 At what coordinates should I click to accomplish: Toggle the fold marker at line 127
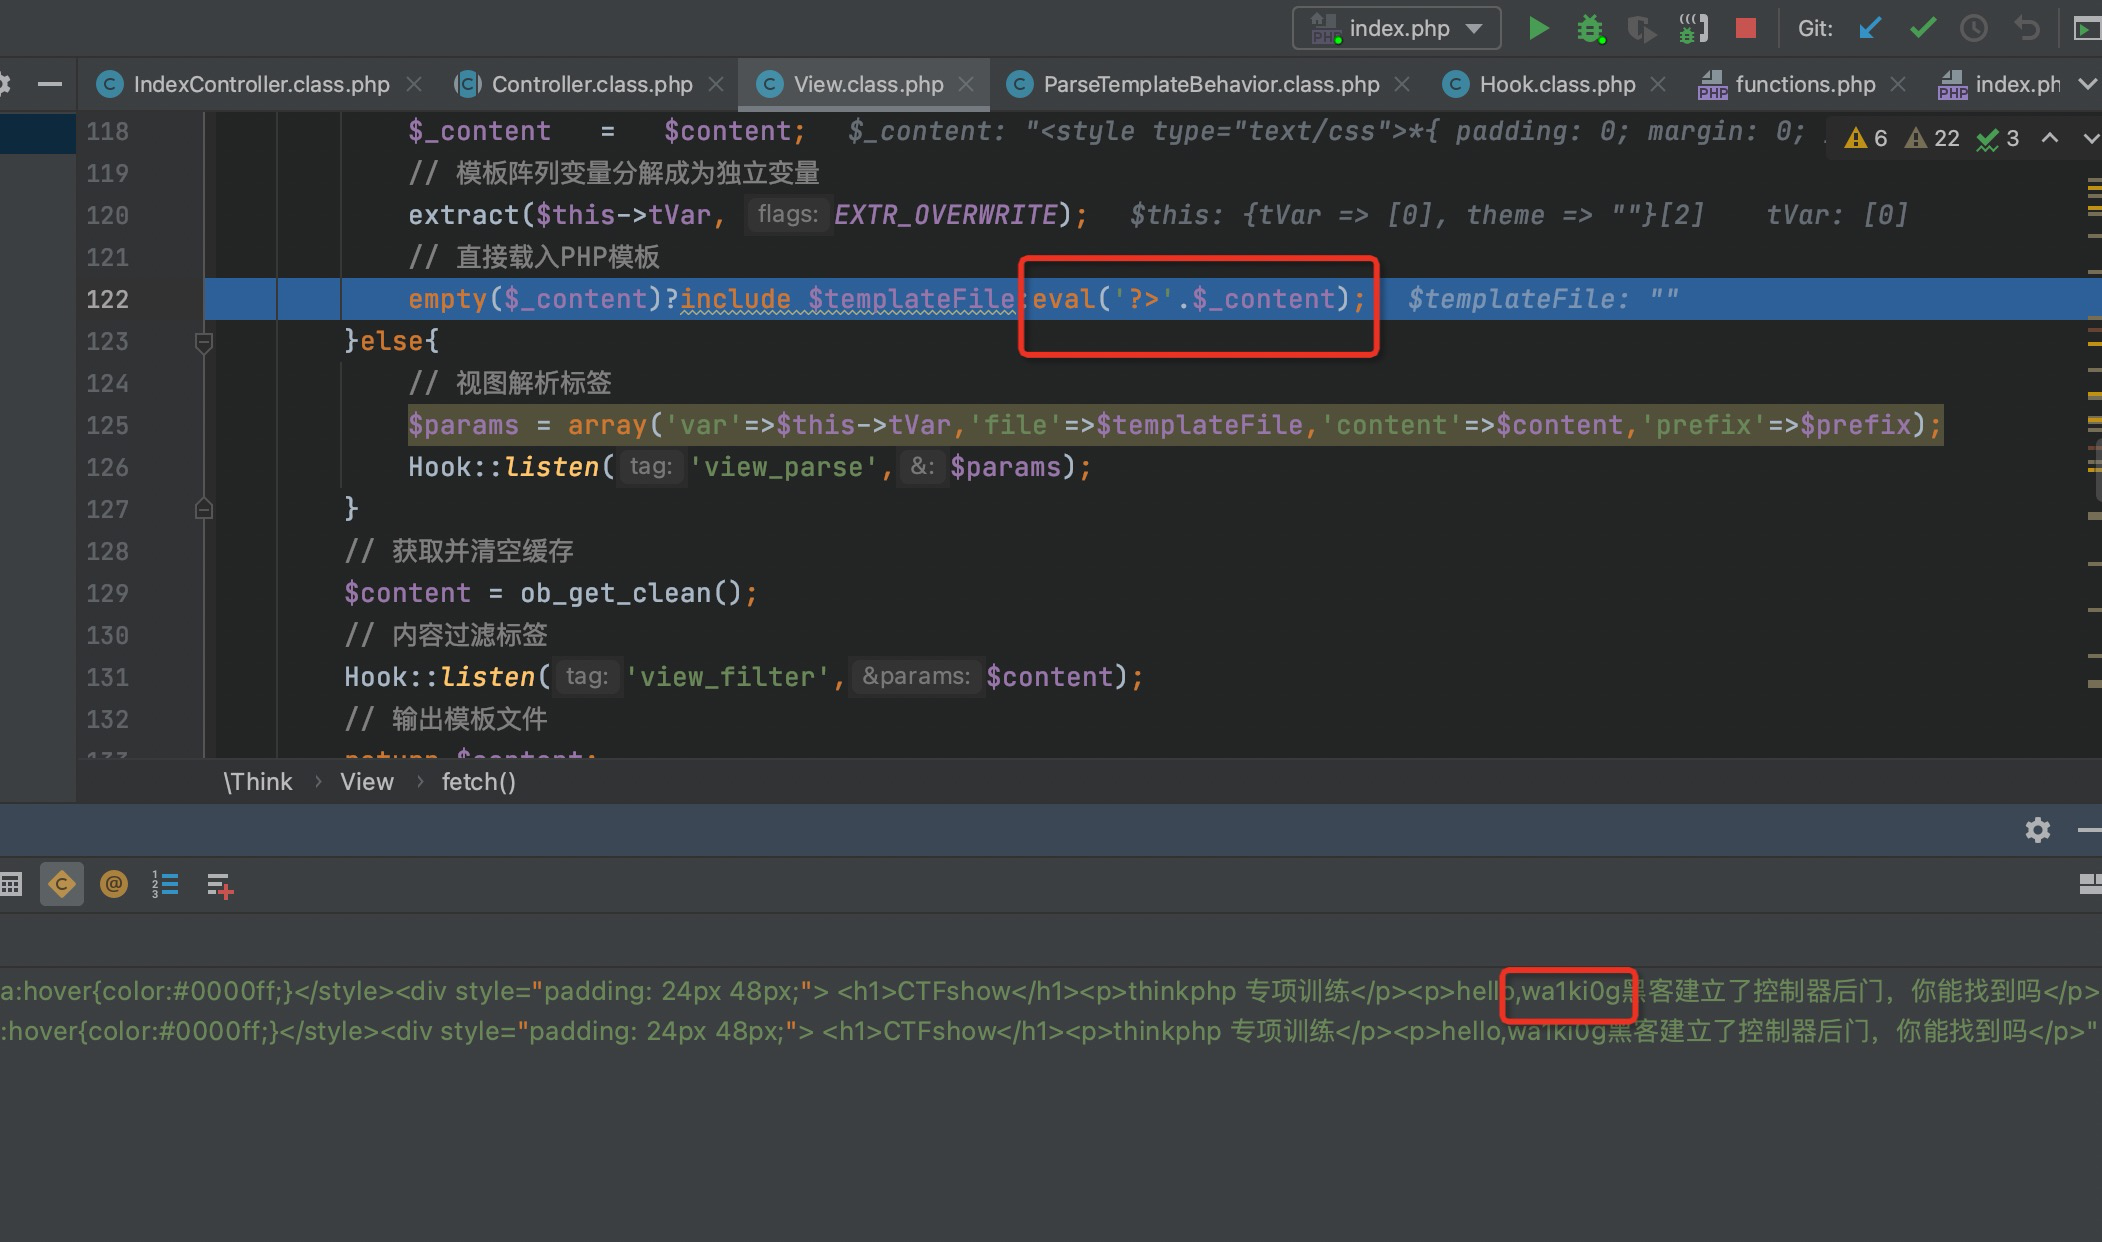click(x=203, y=509)
